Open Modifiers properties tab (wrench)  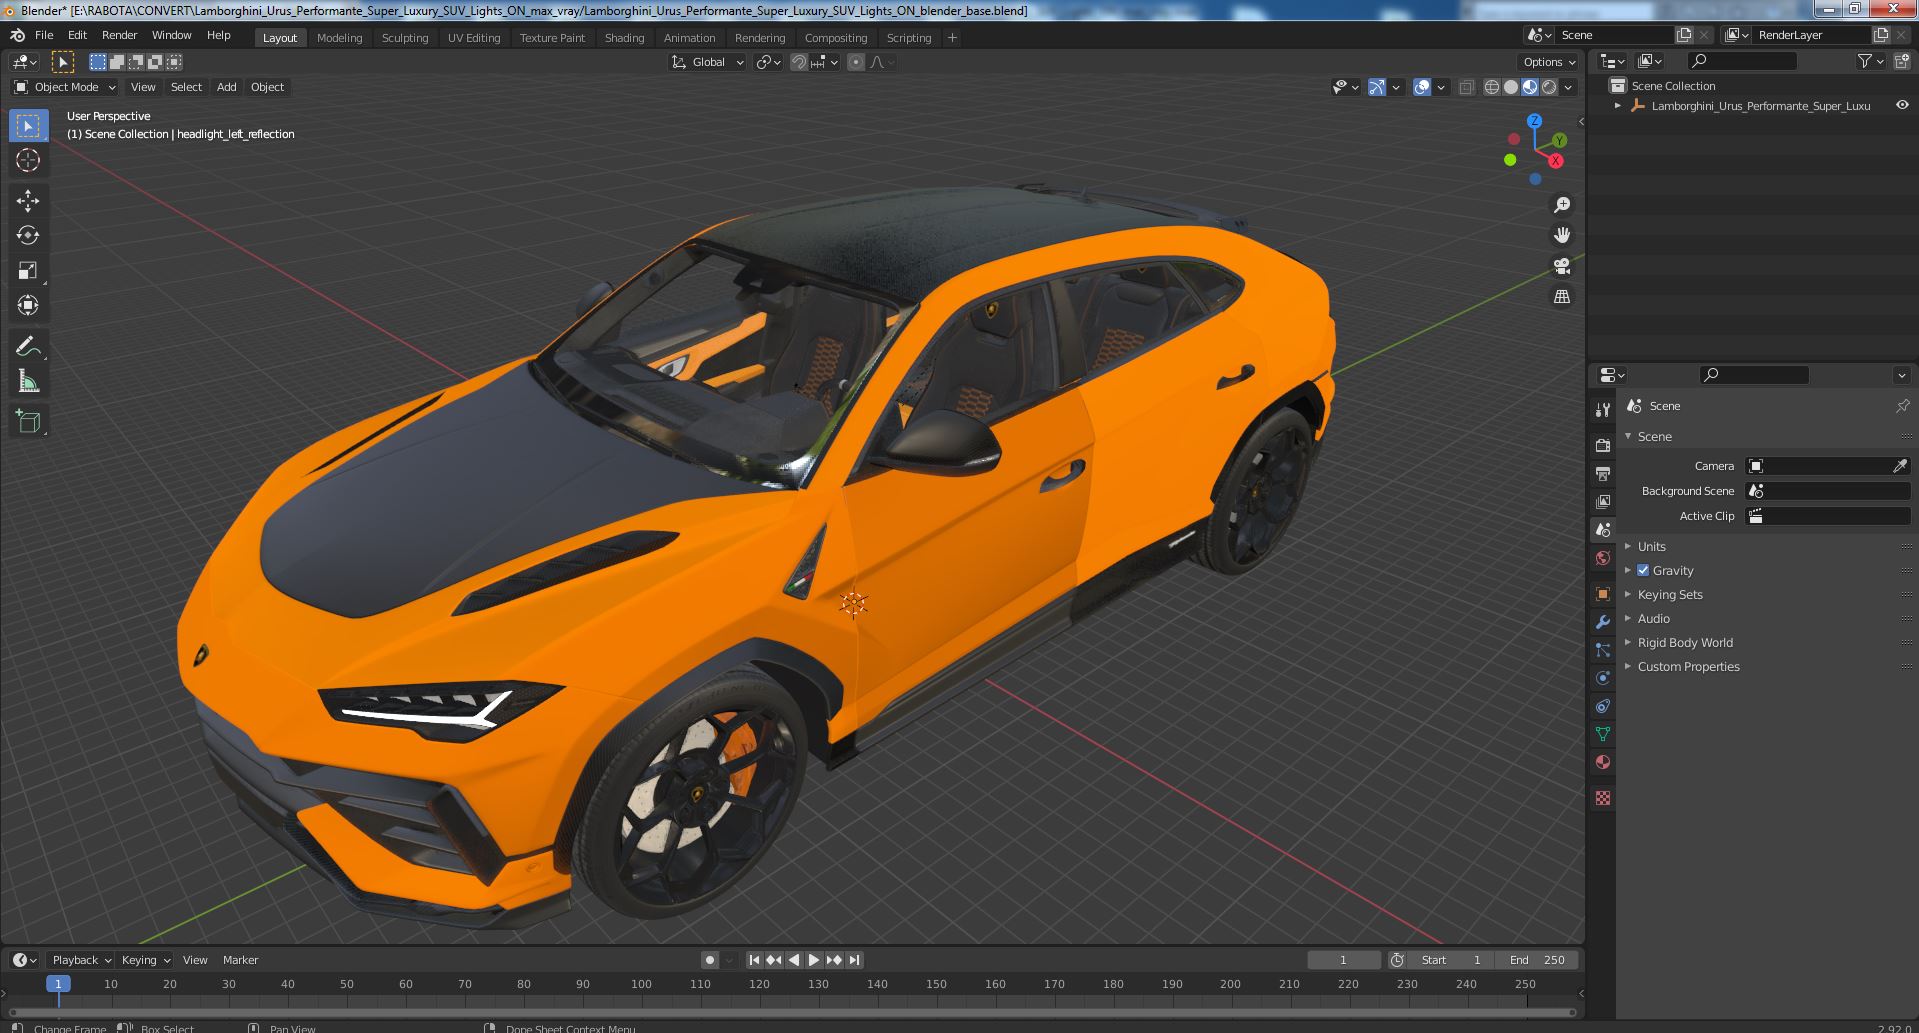[x=1603, y=622]
